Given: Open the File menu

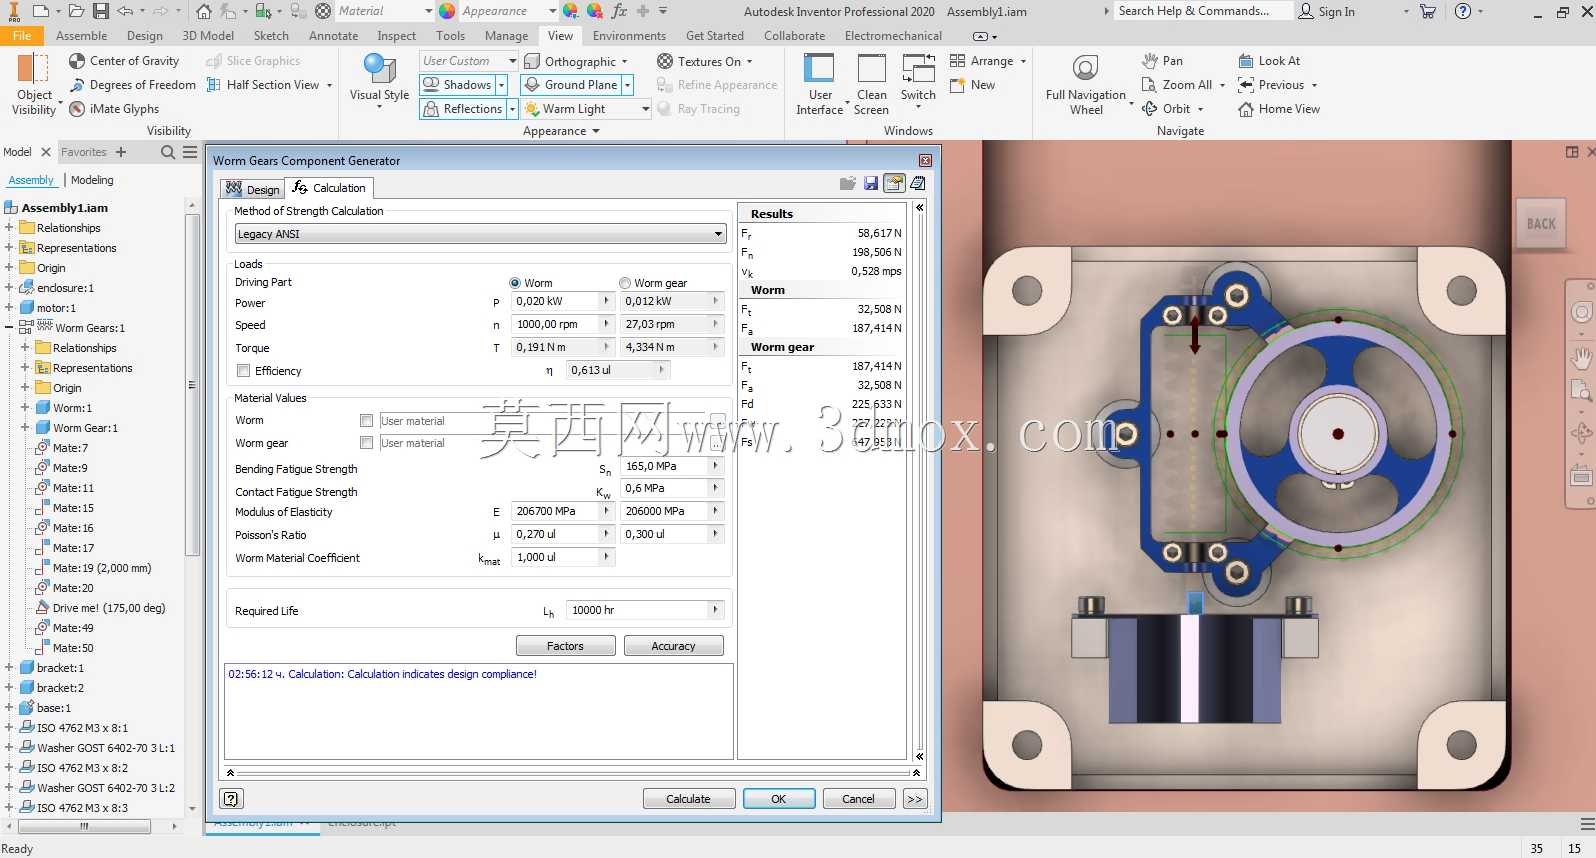Looking at the screenshot, I should pyautogui.click(x=22, y=36).
